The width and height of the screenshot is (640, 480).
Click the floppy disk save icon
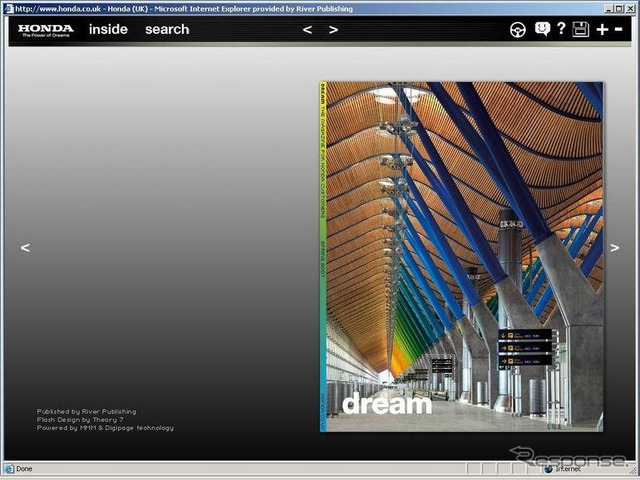click(x=580, y=29)
